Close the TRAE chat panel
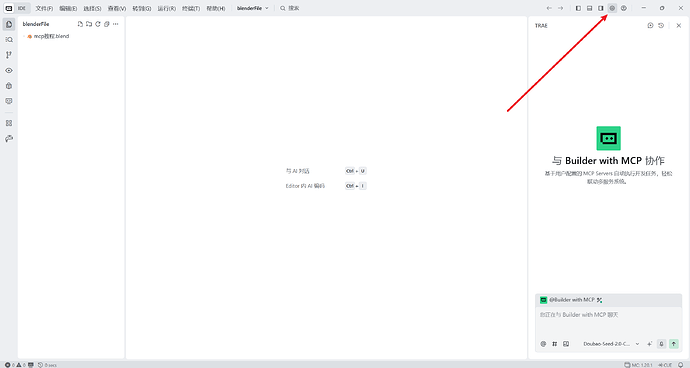The height and width of the screenshot is (368, 690). (x=679, y=26)
